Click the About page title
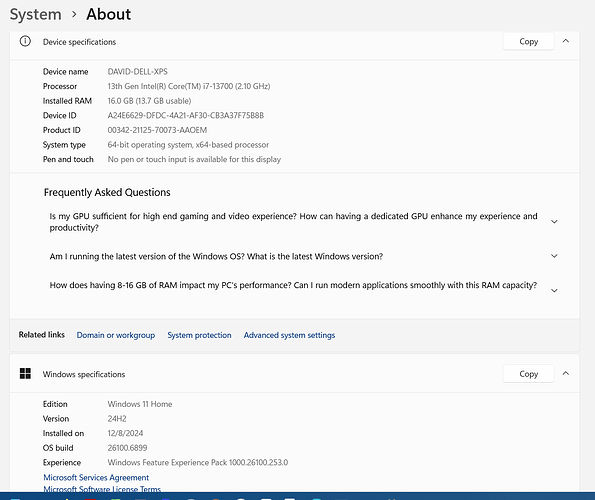 (x=109, y=14)
